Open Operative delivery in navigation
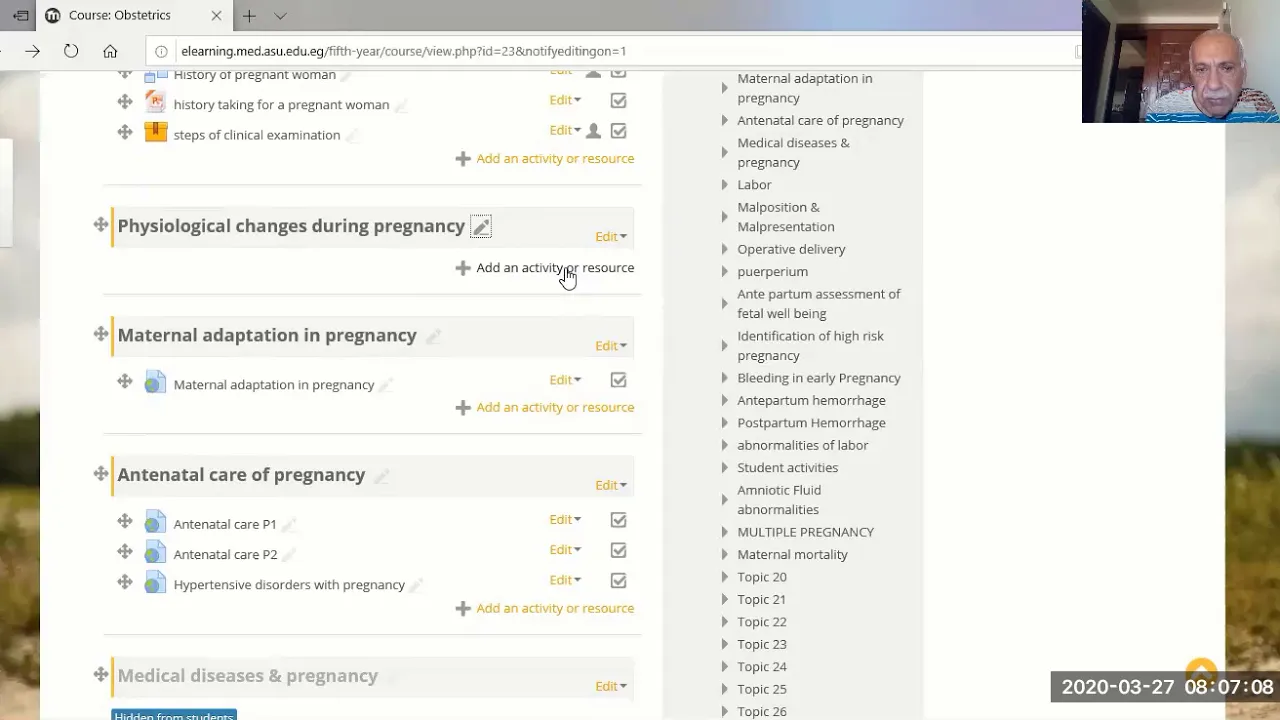The height and width of the screenshot is (720, 1280). pyautogui.click(x=791, y=249)
